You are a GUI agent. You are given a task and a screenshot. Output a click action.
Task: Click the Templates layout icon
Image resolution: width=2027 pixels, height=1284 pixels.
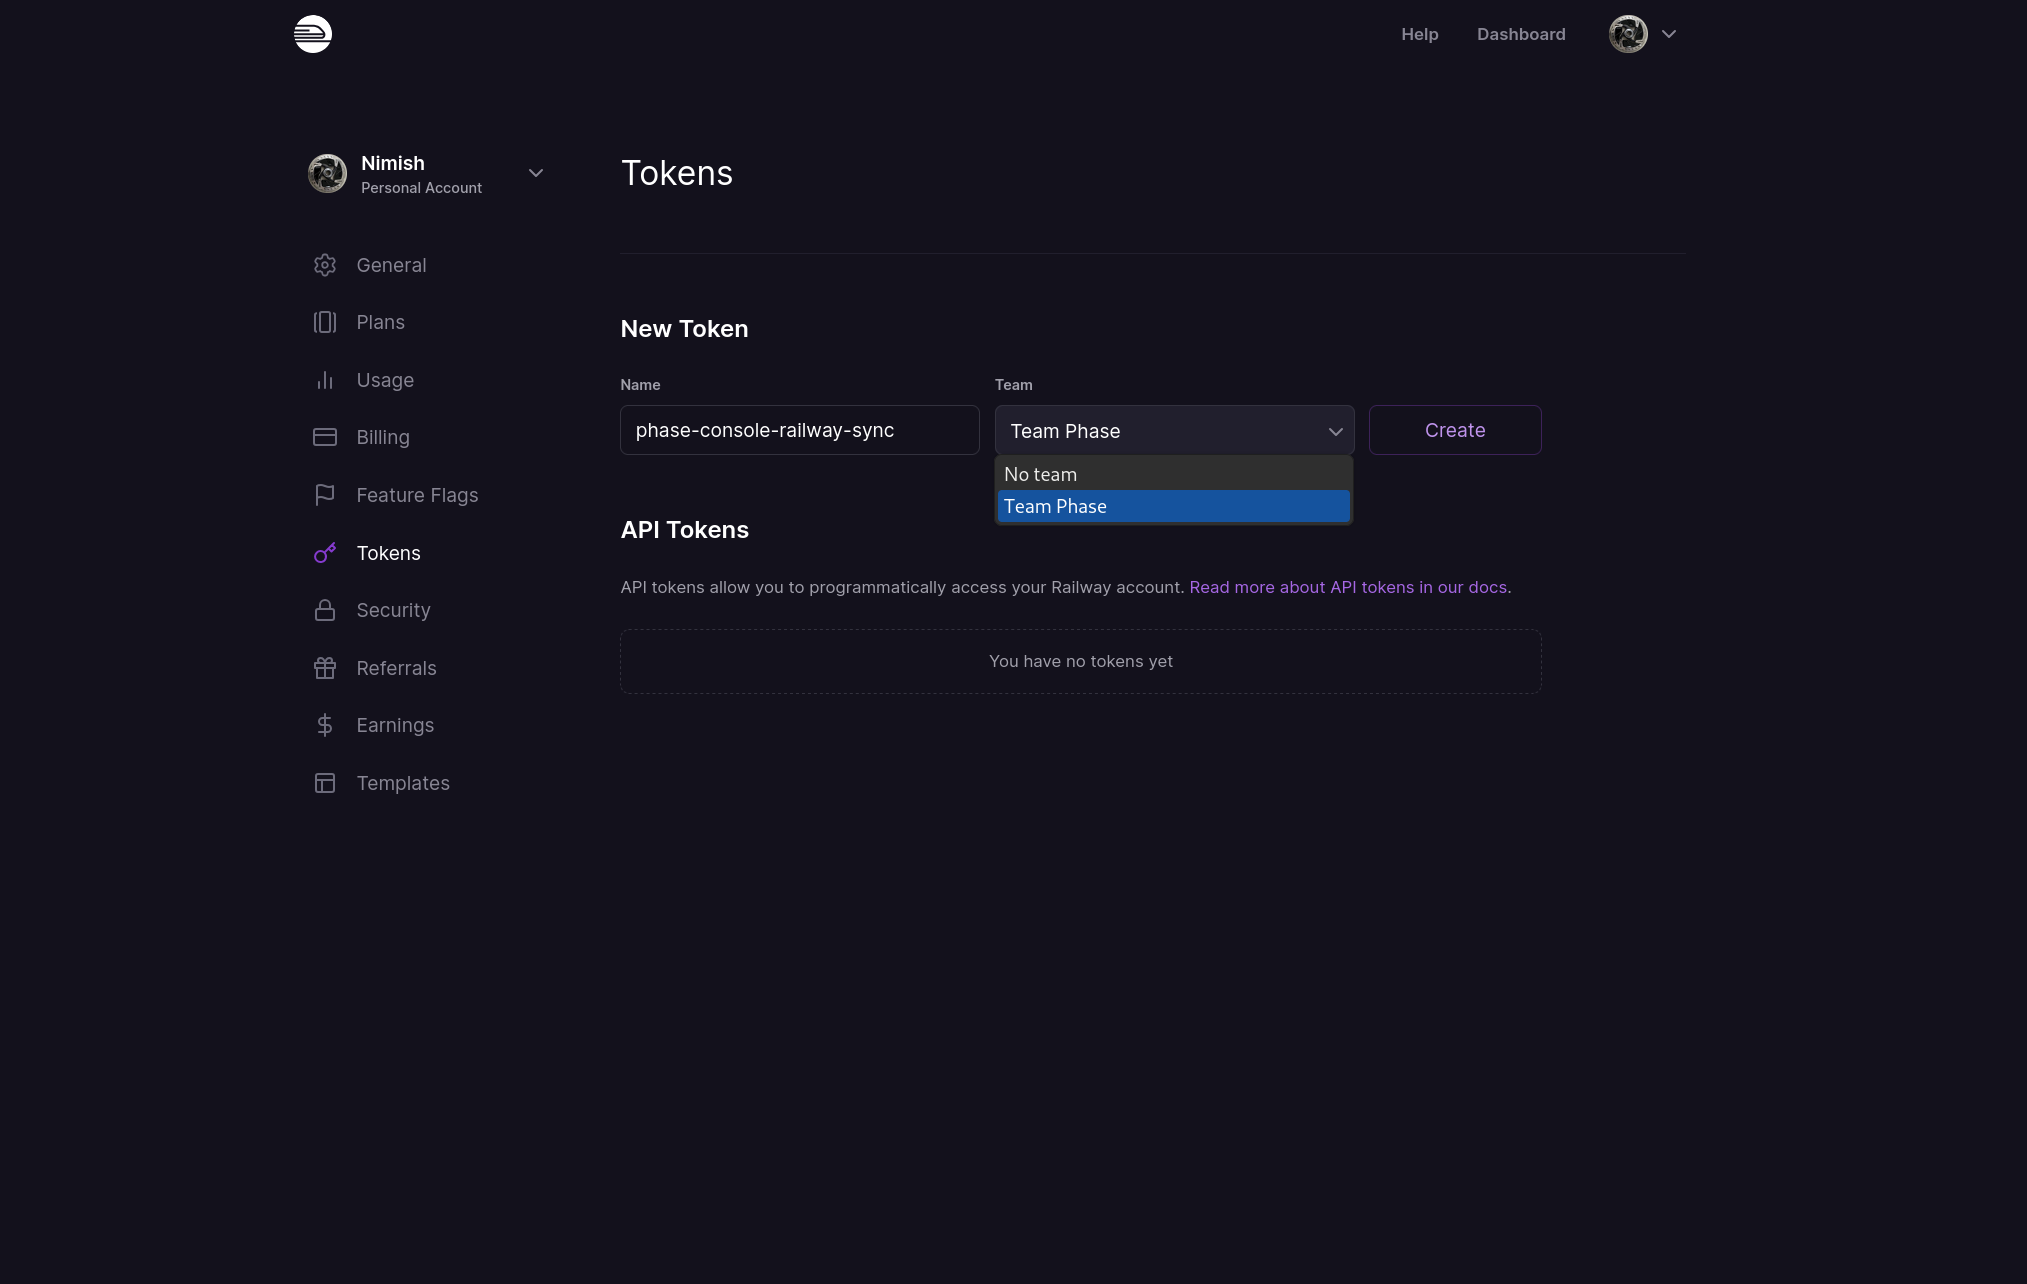click(325, 783)
